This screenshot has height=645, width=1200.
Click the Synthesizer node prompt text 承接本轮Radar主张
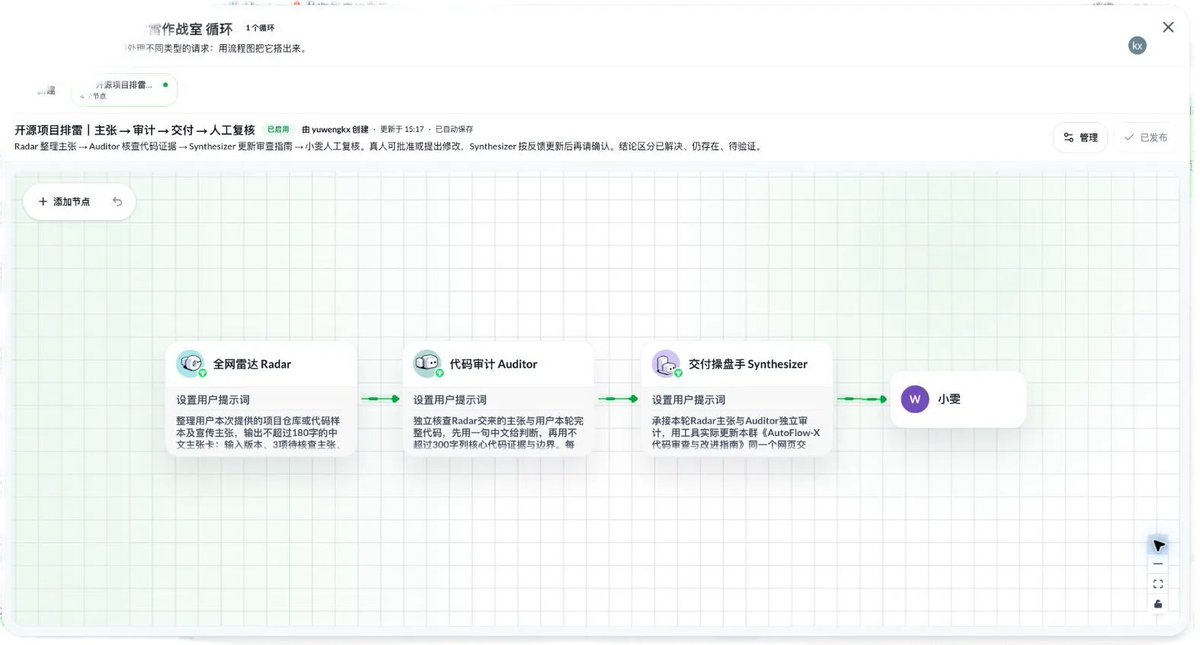[x=738, y=431]
